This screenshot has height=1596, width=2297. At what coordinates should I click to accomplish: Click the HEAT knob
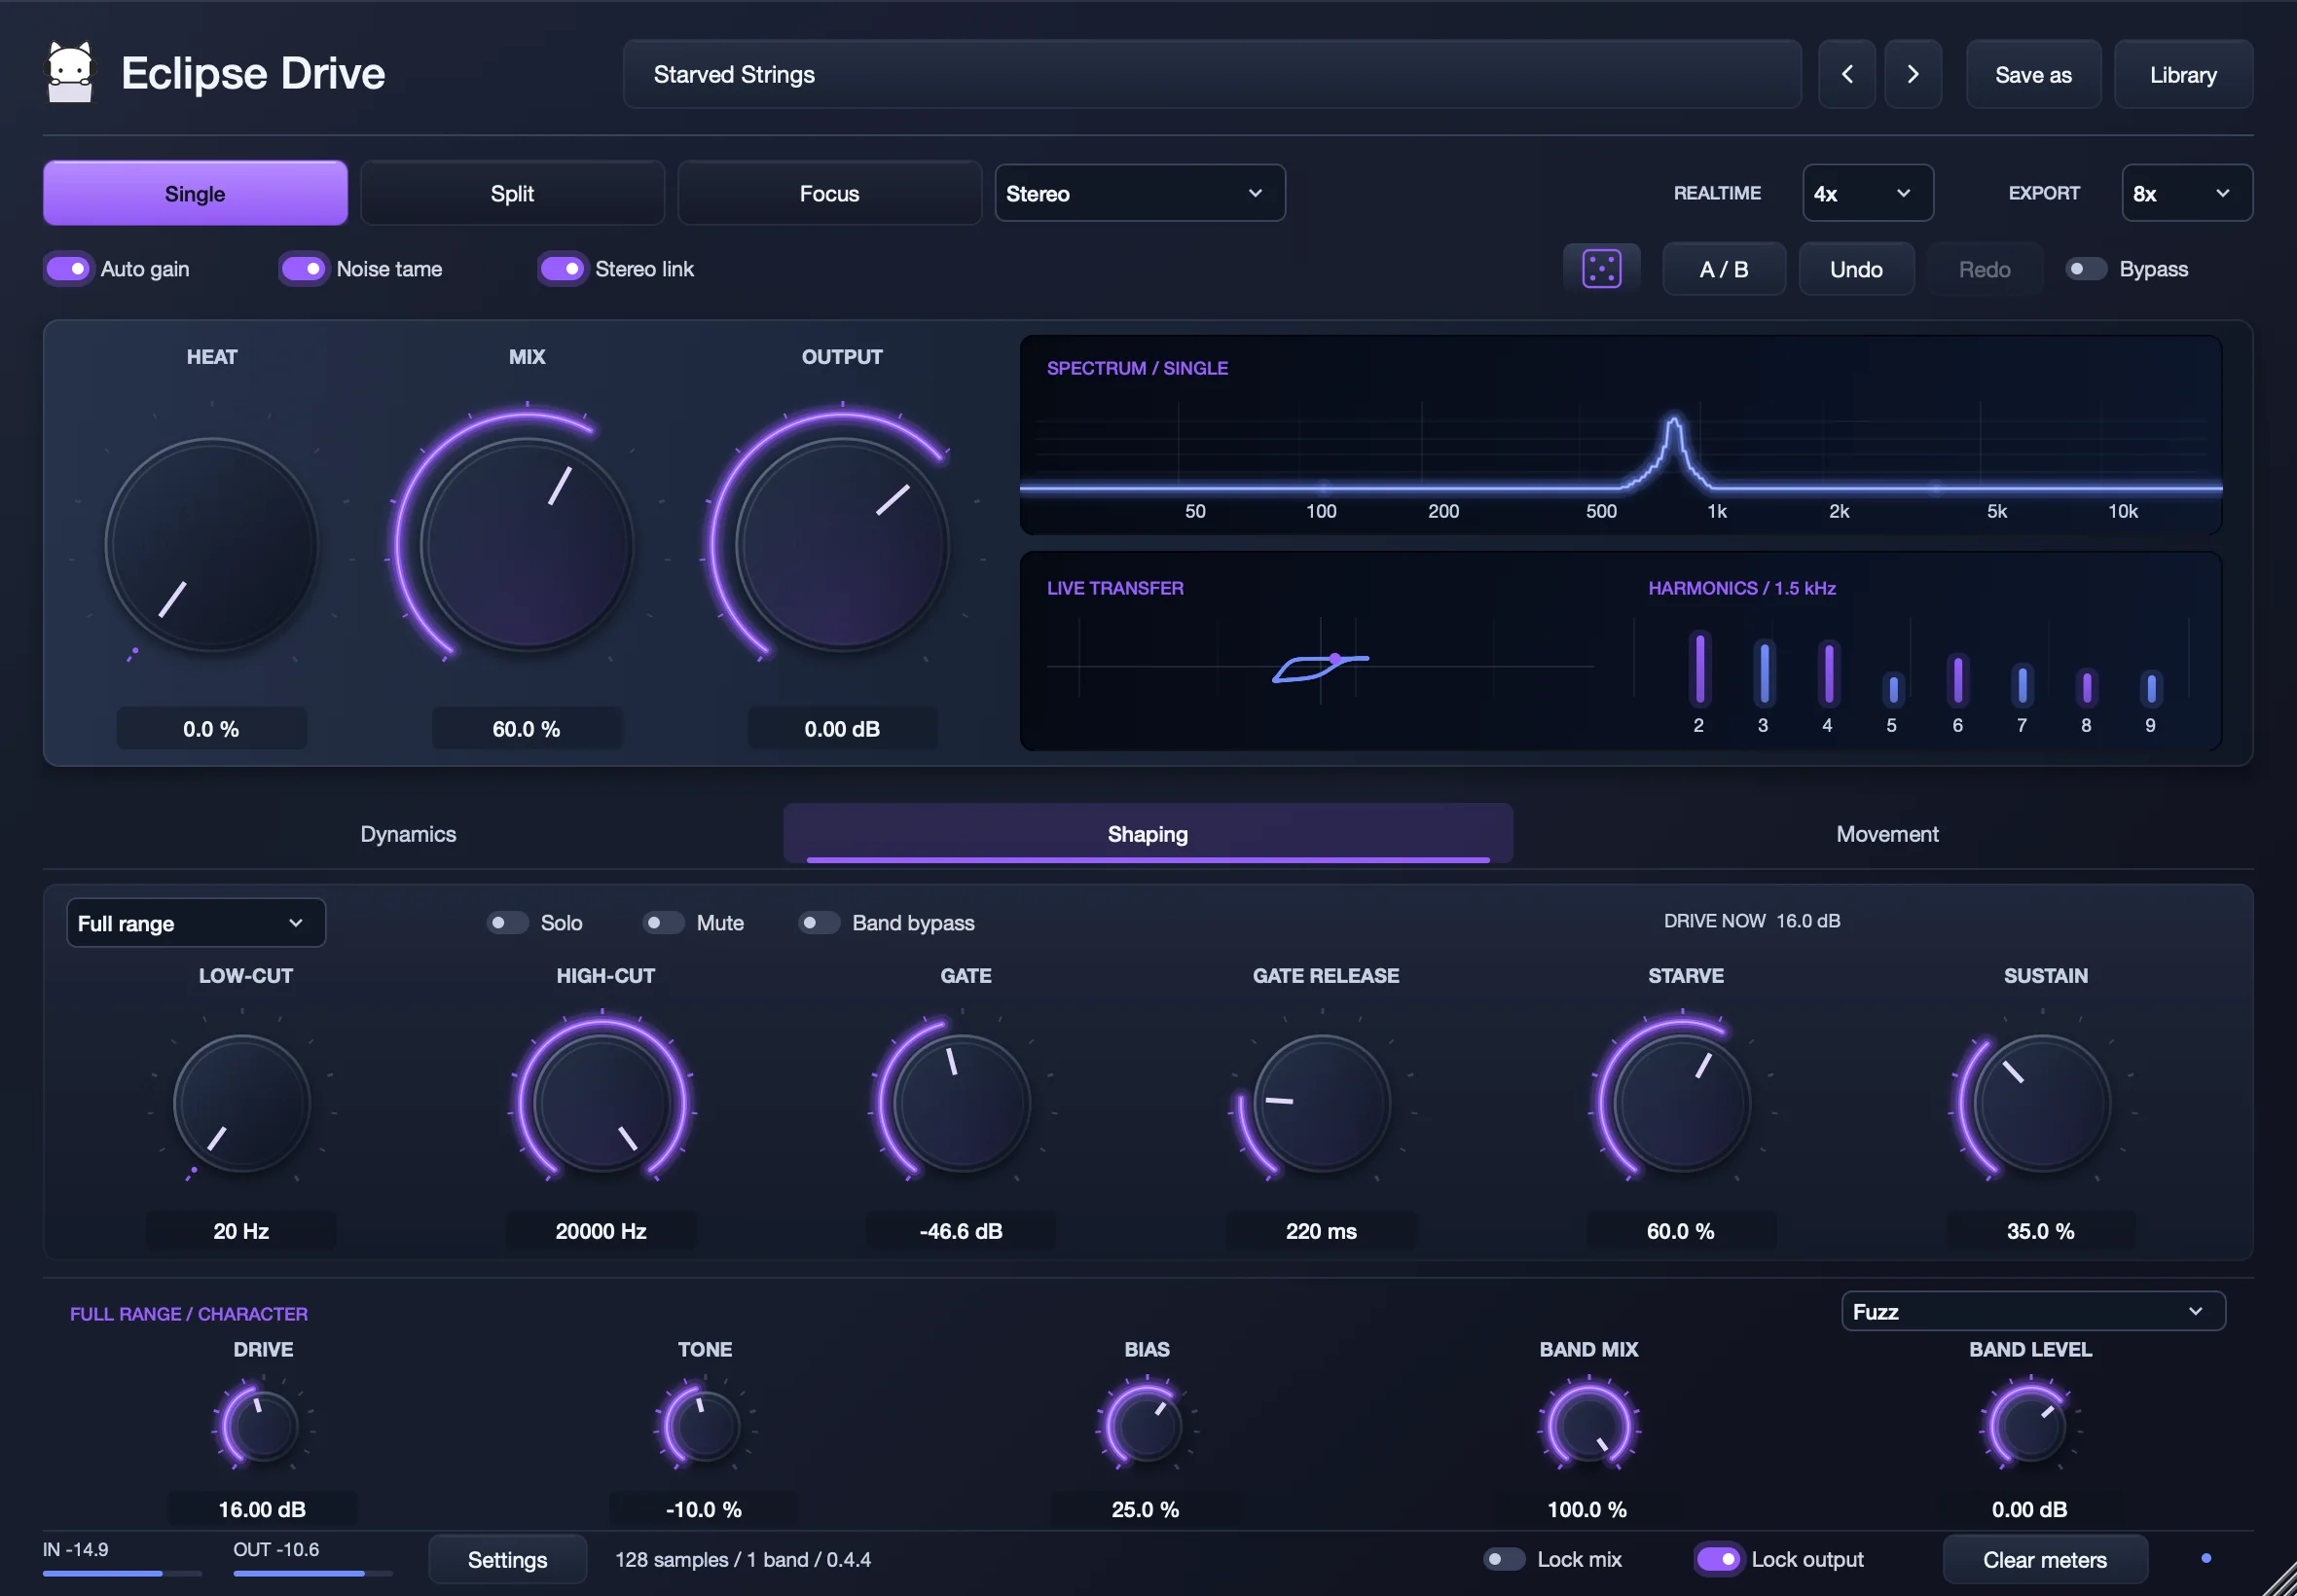(x=212, y=545)
